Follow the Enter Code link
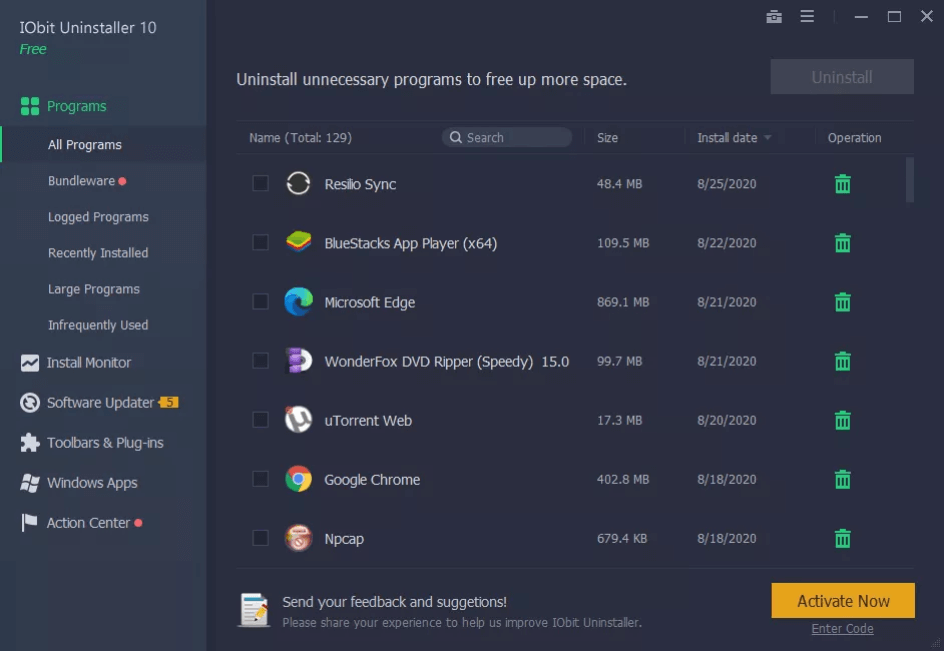Viewport: 944px width, 651px height. (842, 629)
